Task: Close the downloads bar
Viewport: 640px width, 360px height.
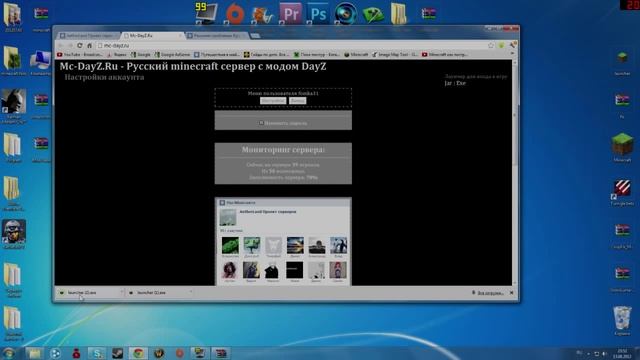Action: pos(511,293)
